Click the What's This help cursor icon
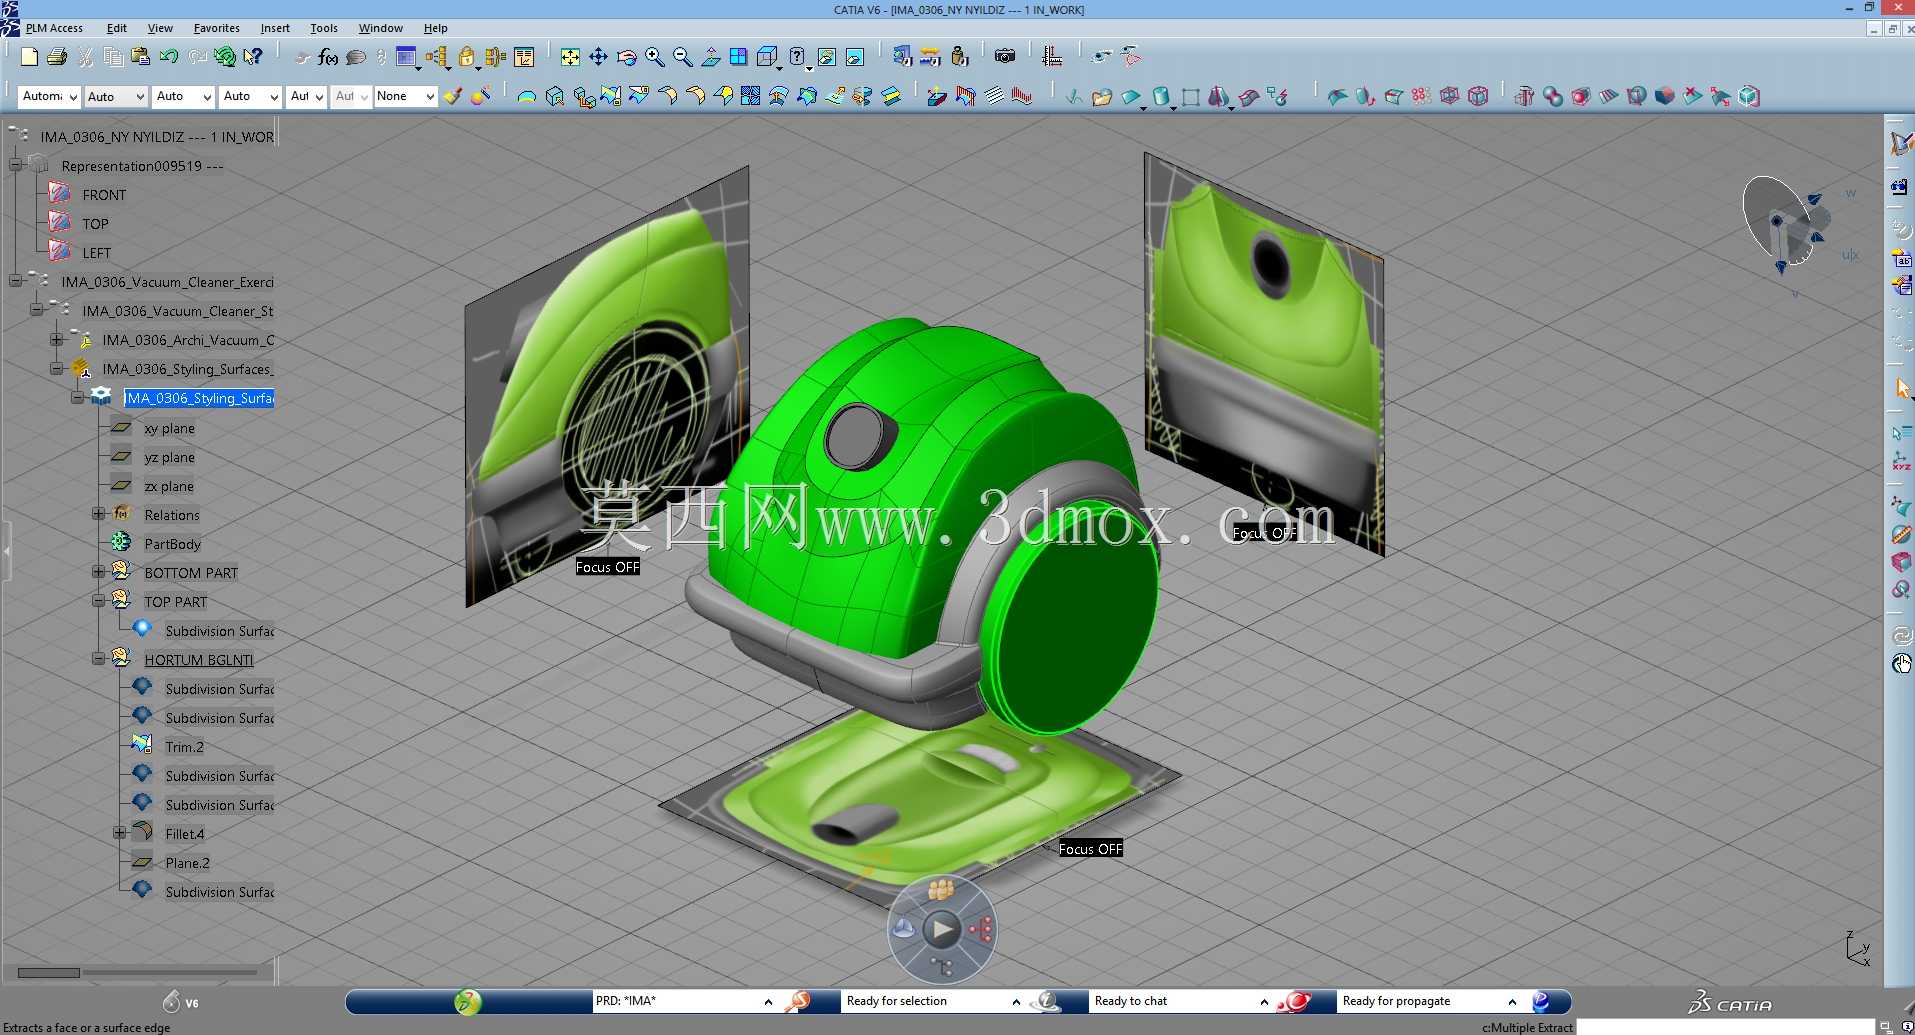The image size is (1915, 1035). [253, 57]
